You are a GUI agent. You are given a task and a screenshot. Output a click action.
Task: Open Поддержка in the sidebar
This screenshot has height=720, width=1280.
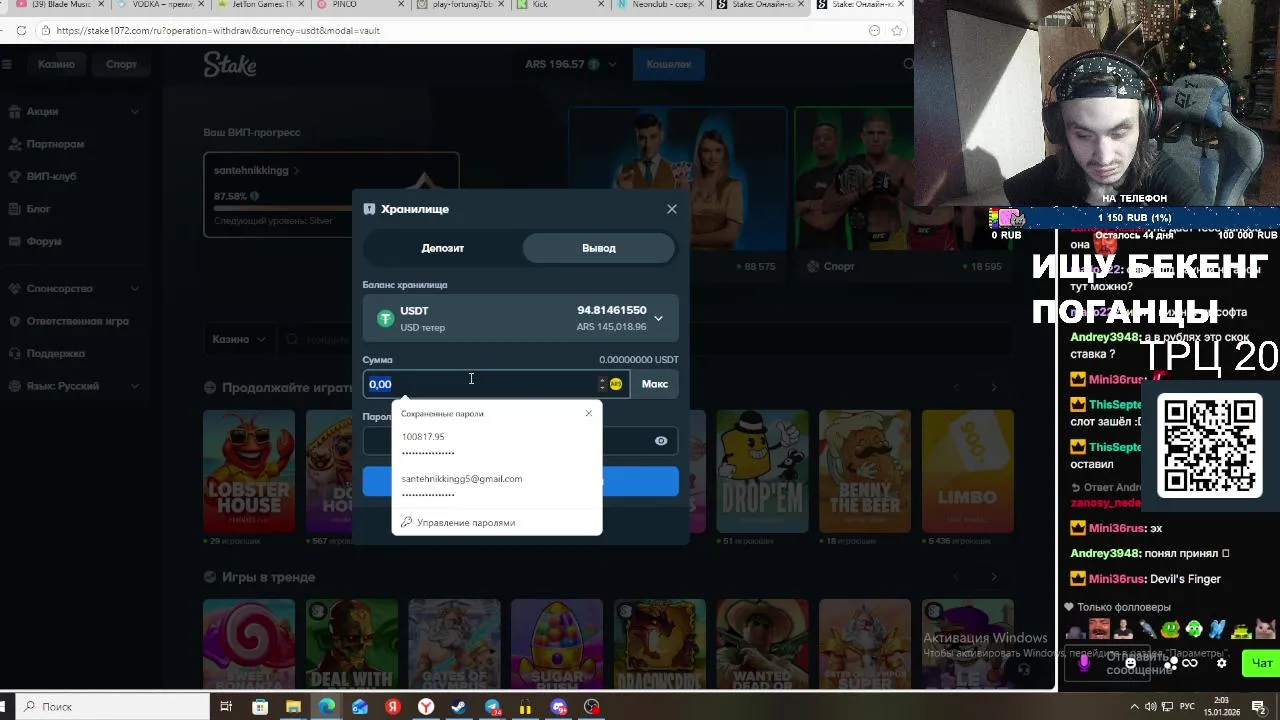point(73,353)
